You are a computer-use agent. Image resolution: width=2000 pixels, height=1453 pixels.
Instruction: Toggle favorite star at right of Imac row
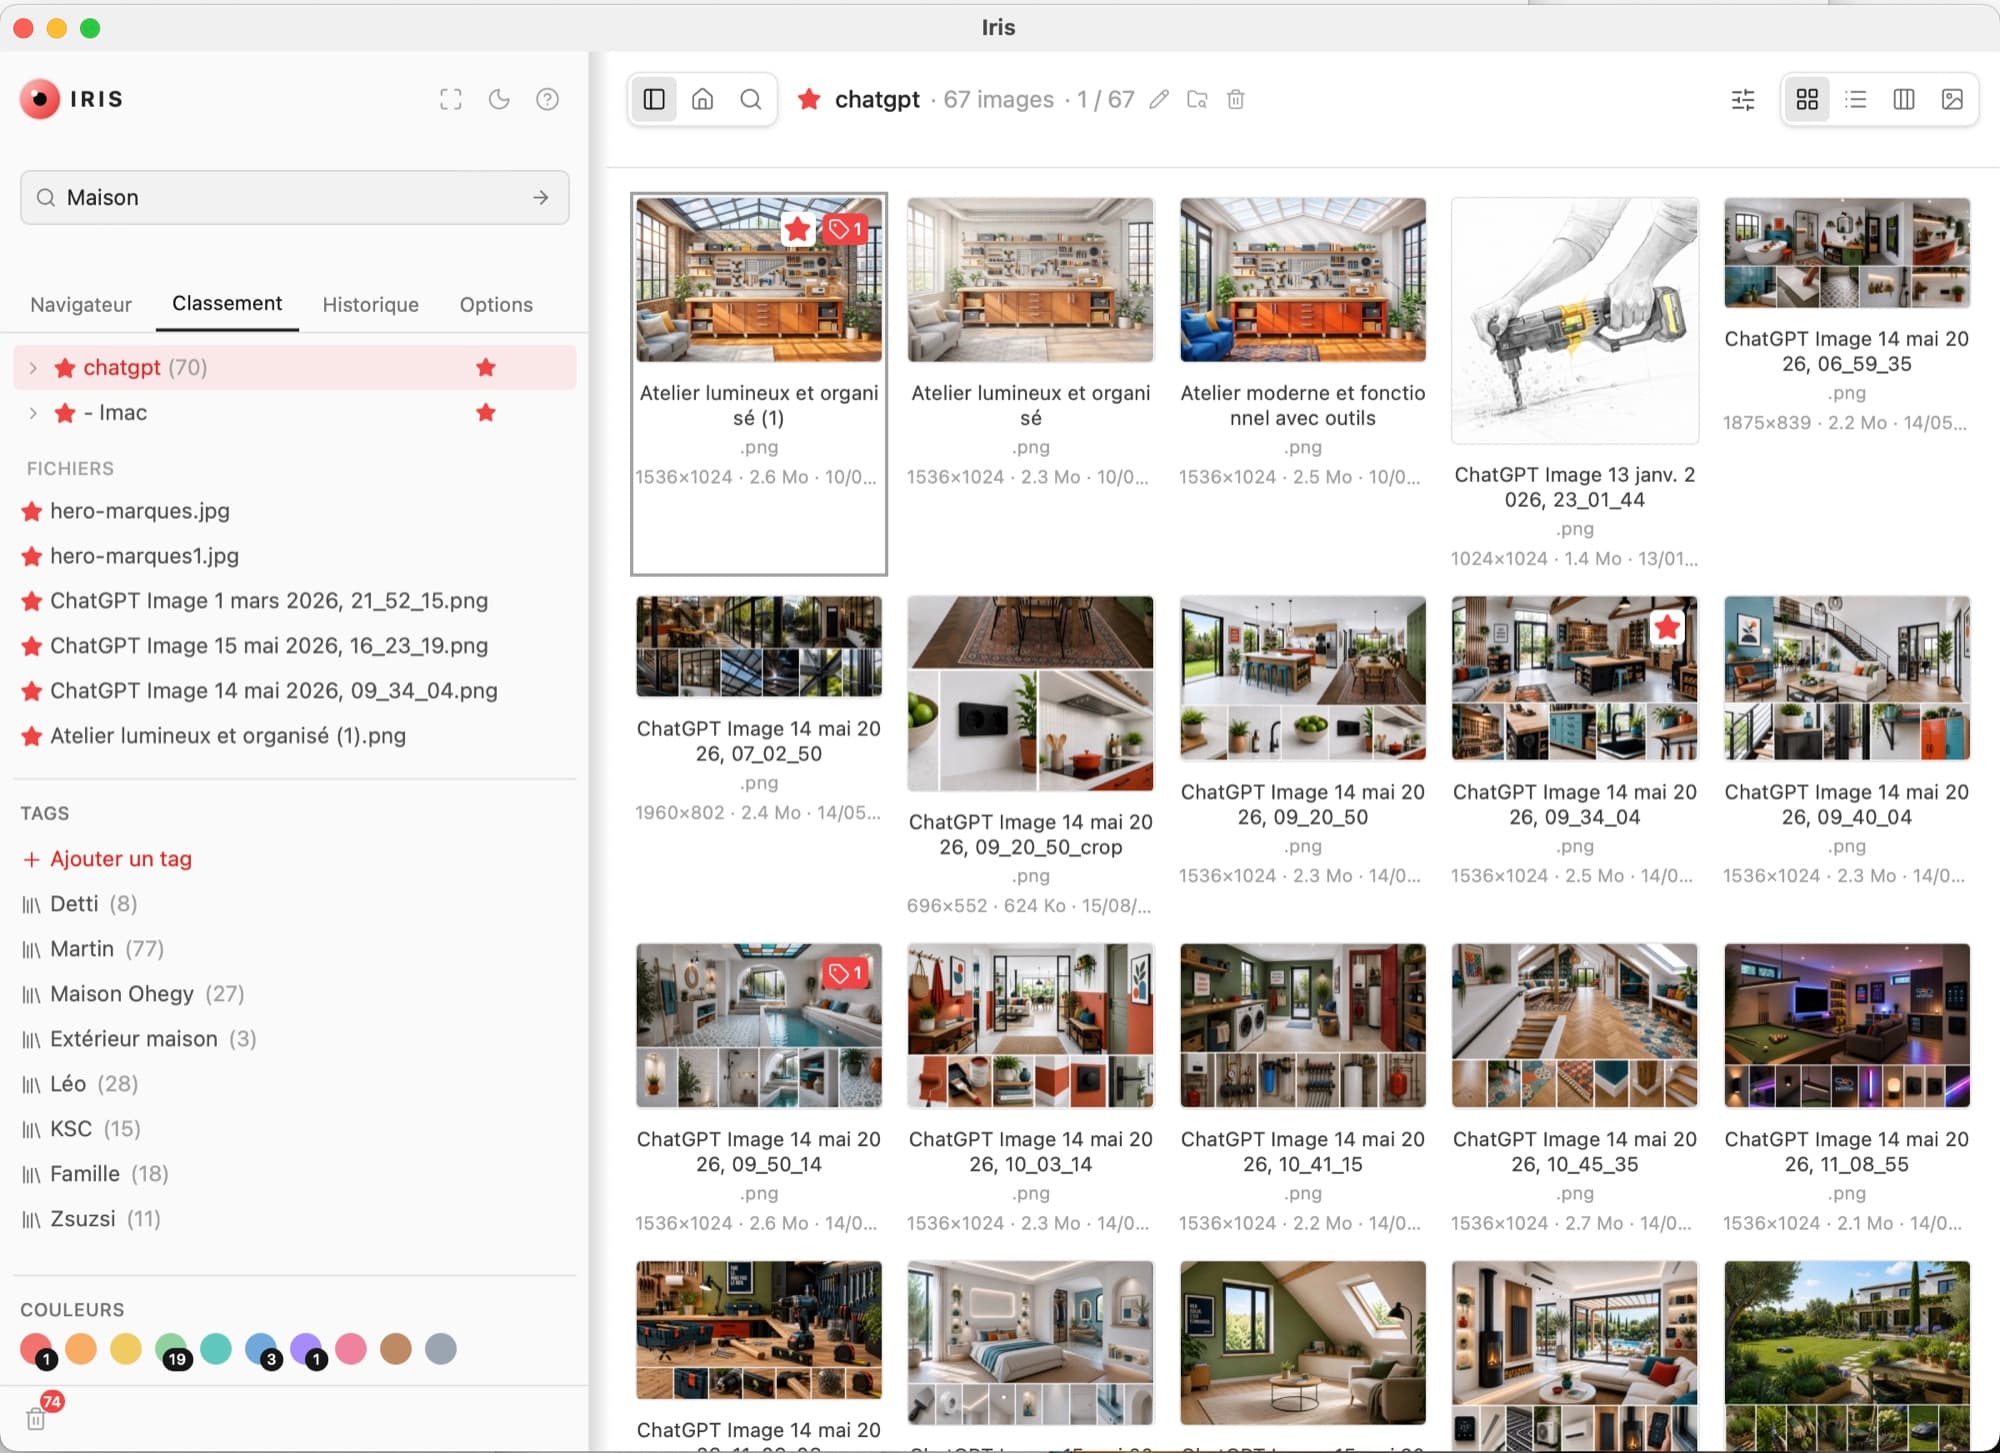486,413
